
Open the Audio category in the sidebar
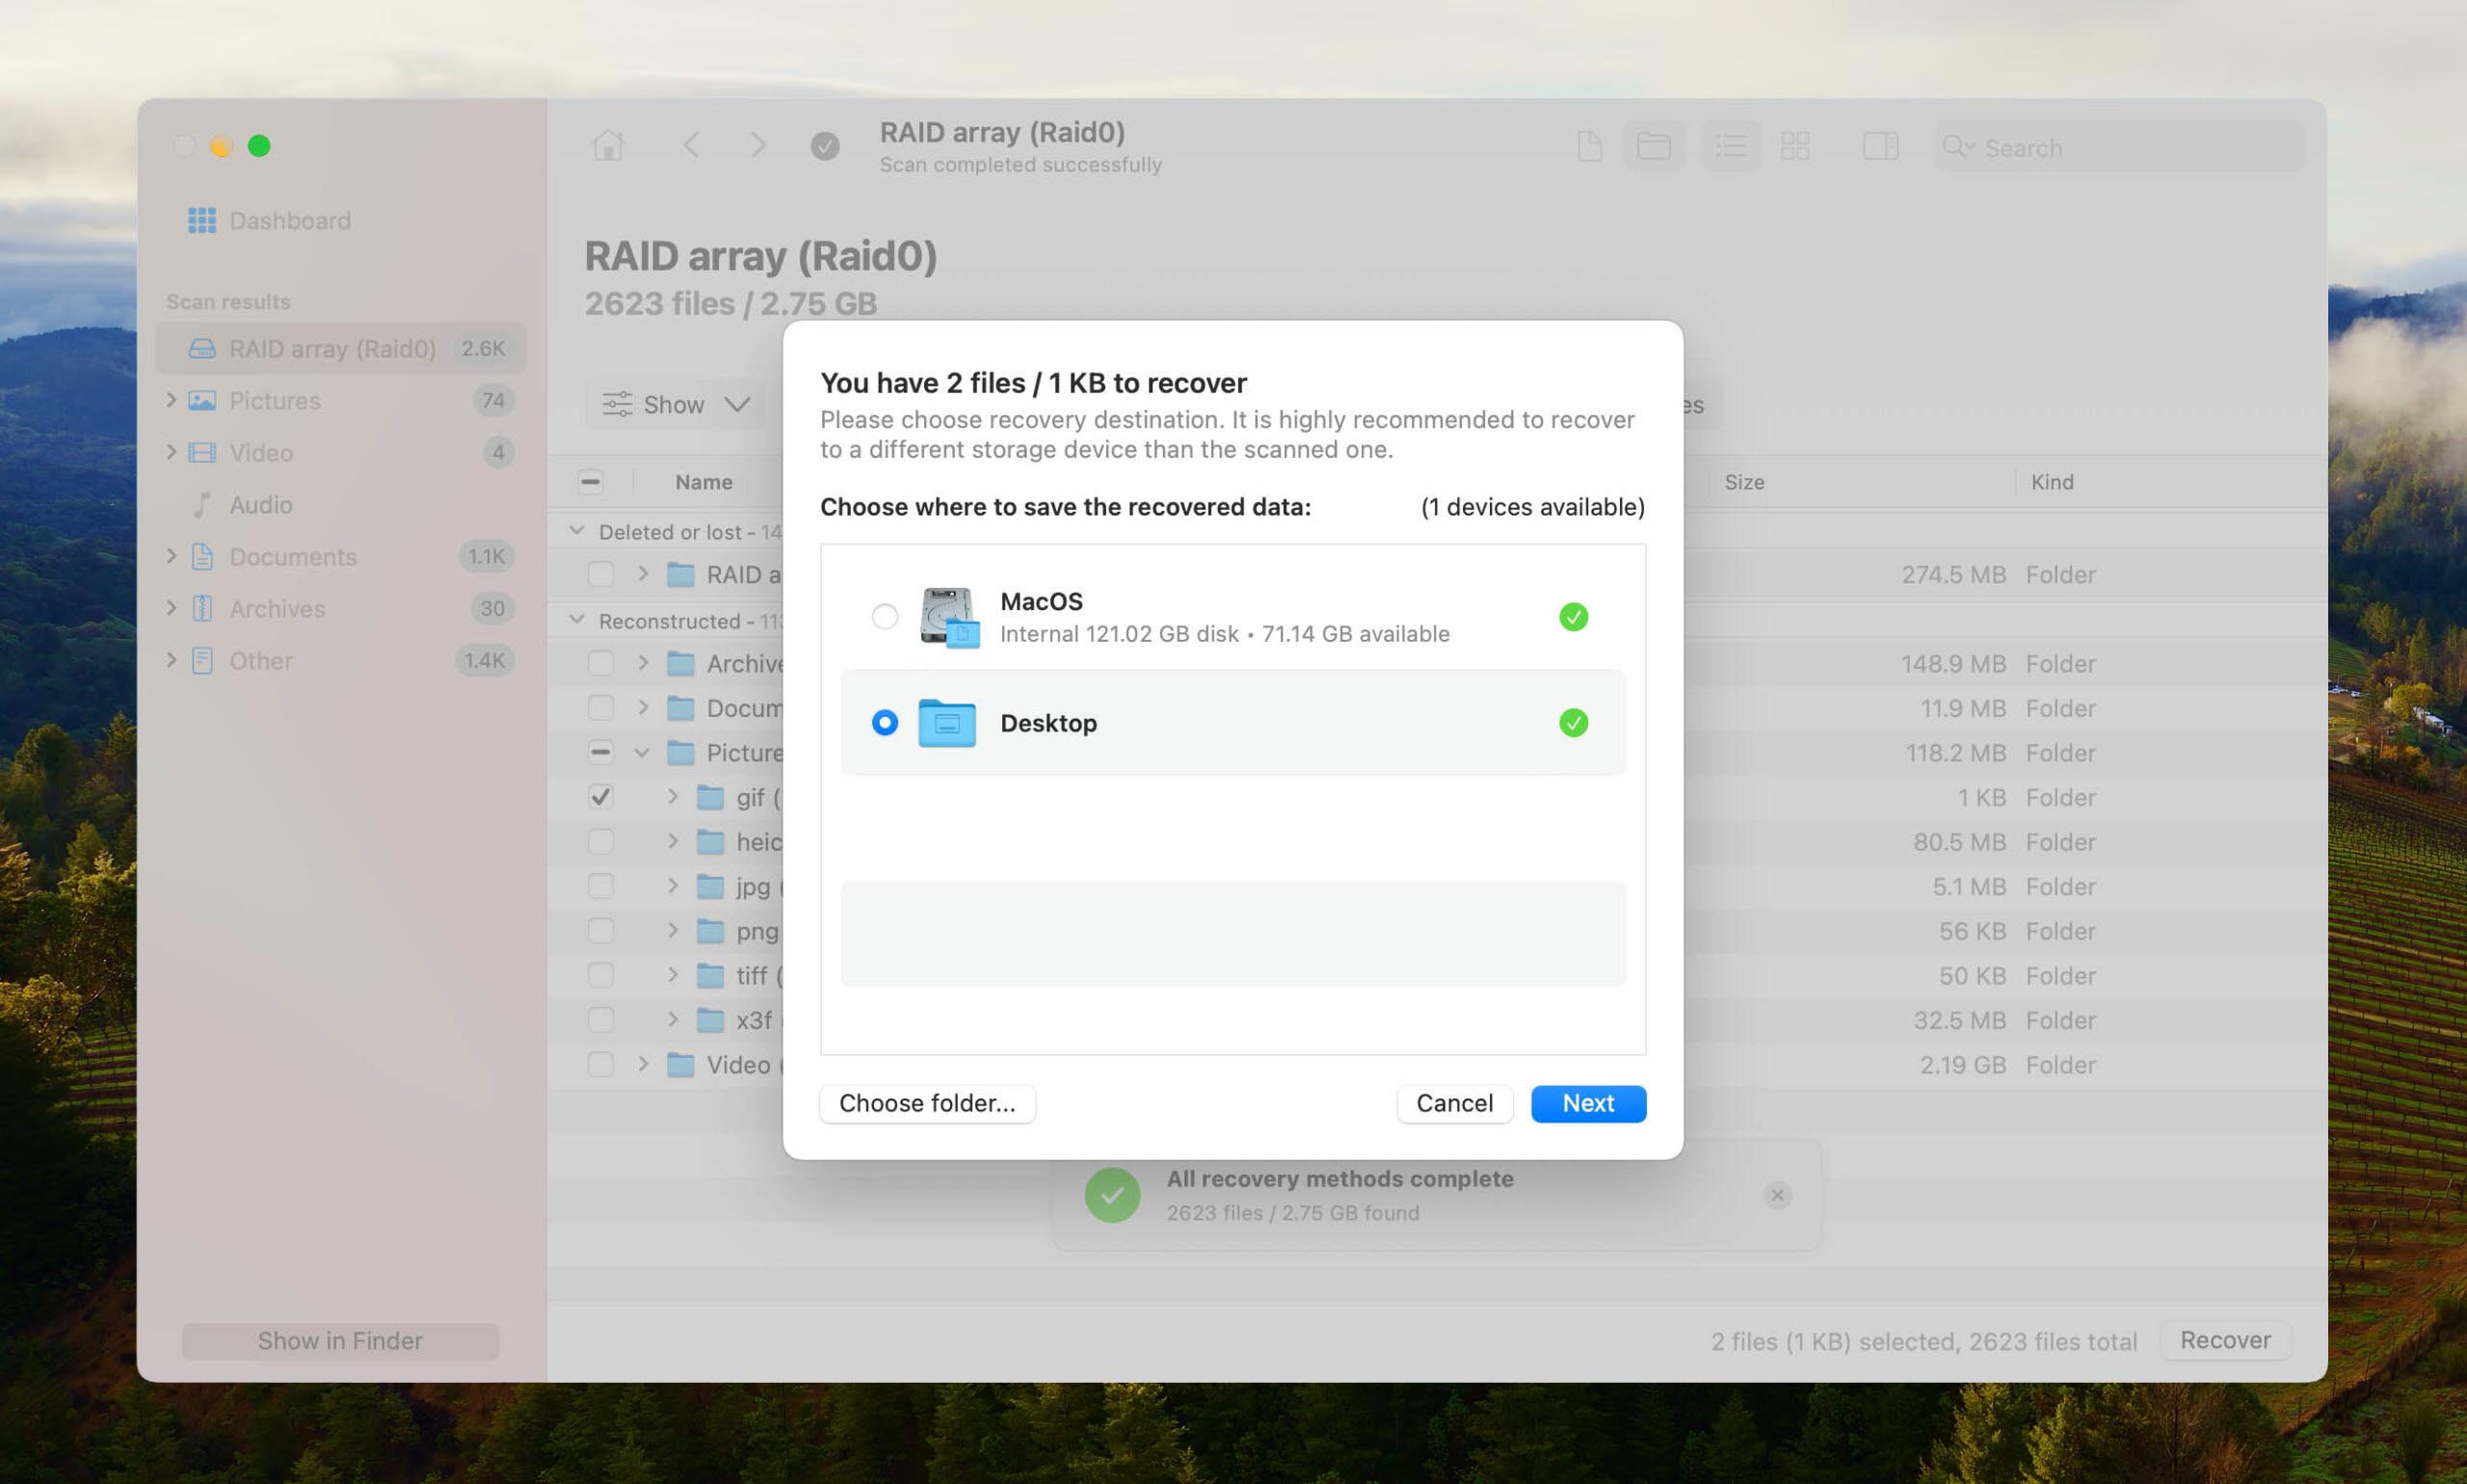[x=259, y=504]
